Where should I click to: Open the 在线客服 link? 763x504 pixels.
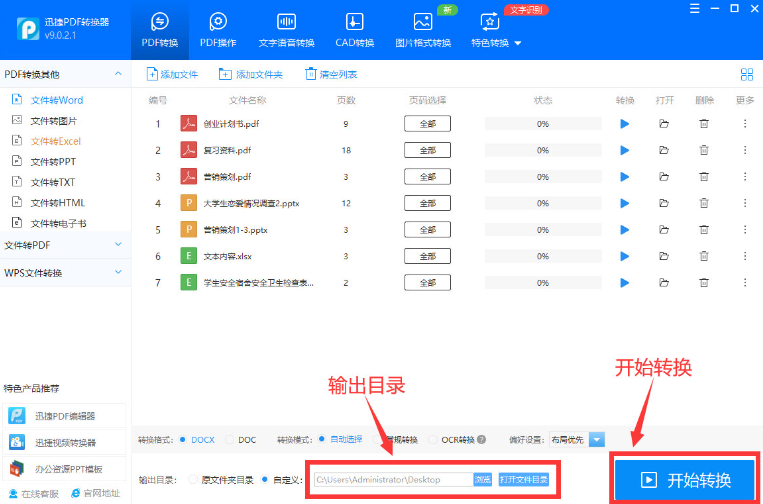click(x=34, y=494)
